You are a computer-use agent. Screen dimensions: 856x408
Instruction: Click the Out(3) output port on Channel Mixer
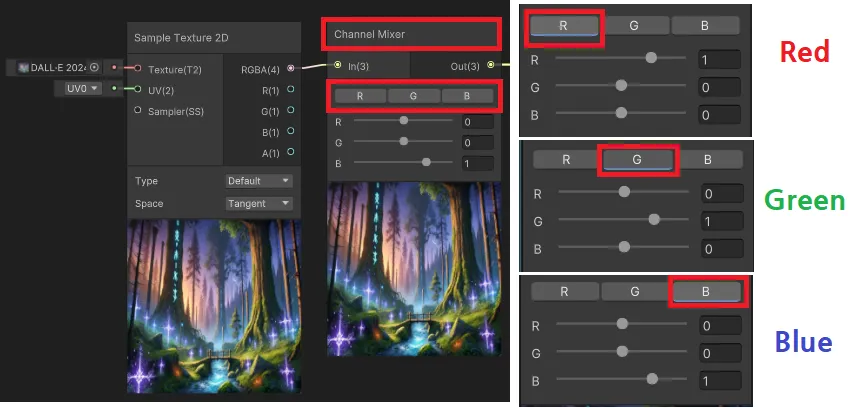click(491, 66)
